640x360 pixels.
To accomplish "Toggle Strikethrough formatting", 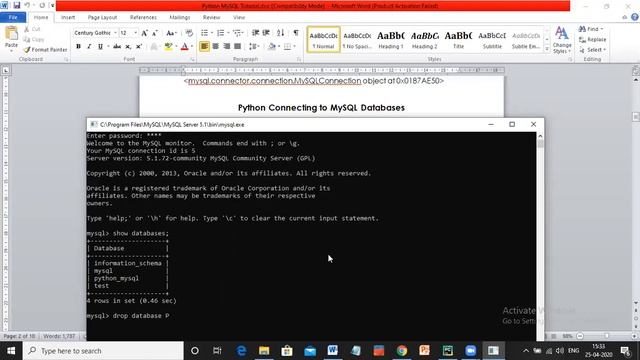I will [x=117, y=47].
